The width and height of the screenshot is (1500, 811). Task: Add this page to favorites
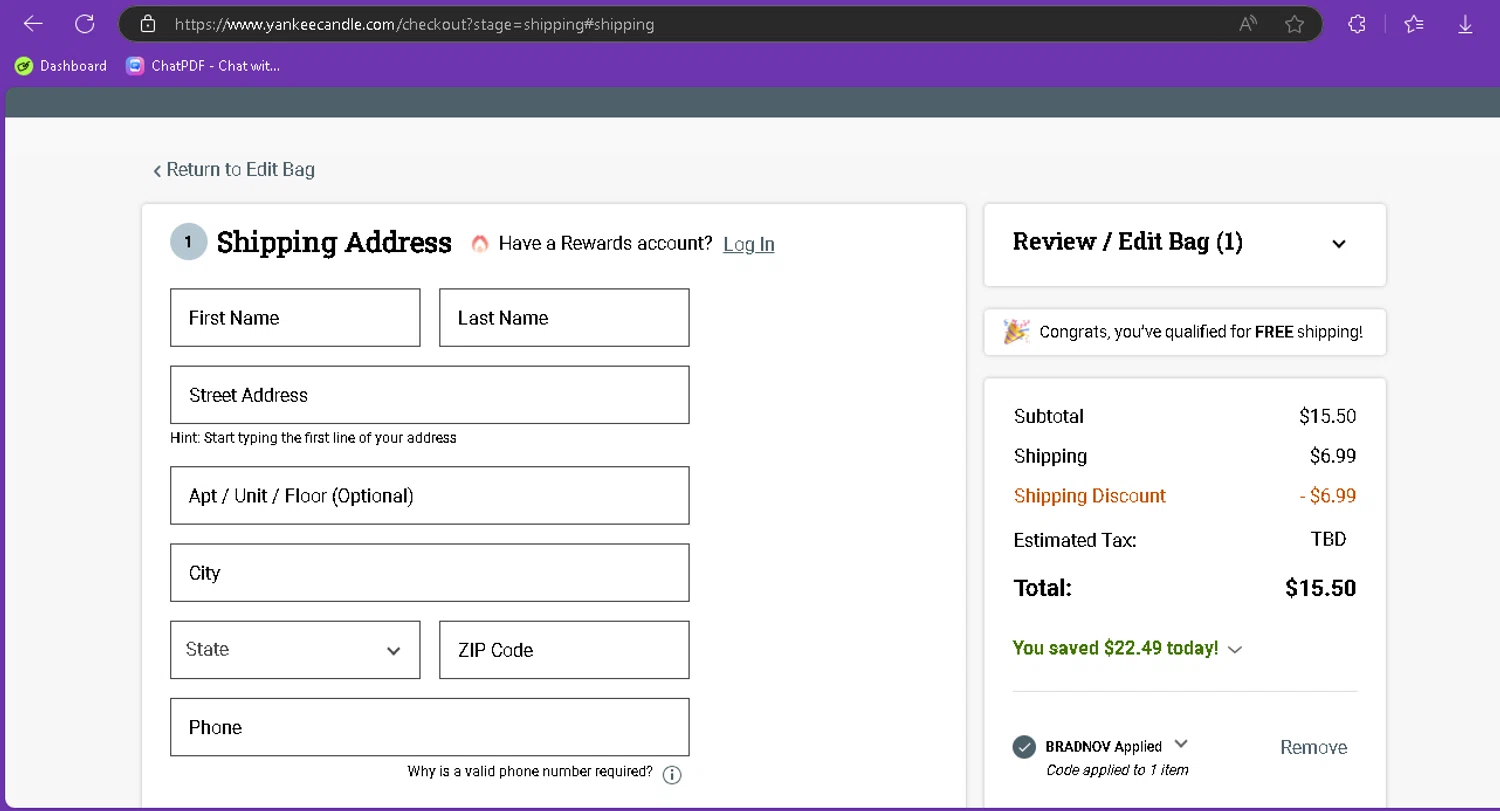[x=1294, y=24]
